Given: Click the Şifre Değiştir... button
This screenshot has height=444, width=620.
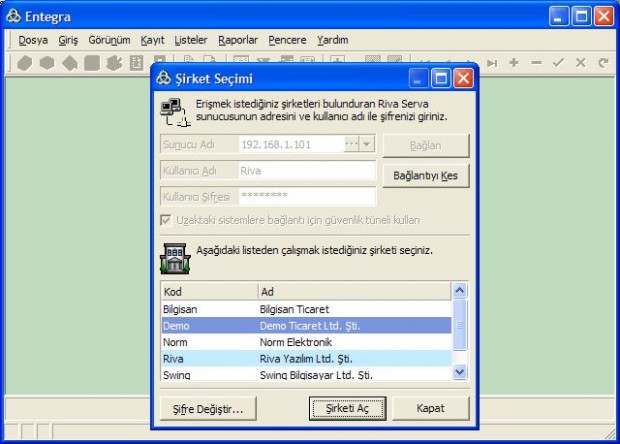Looking at the screenshot, I should 208,409.
